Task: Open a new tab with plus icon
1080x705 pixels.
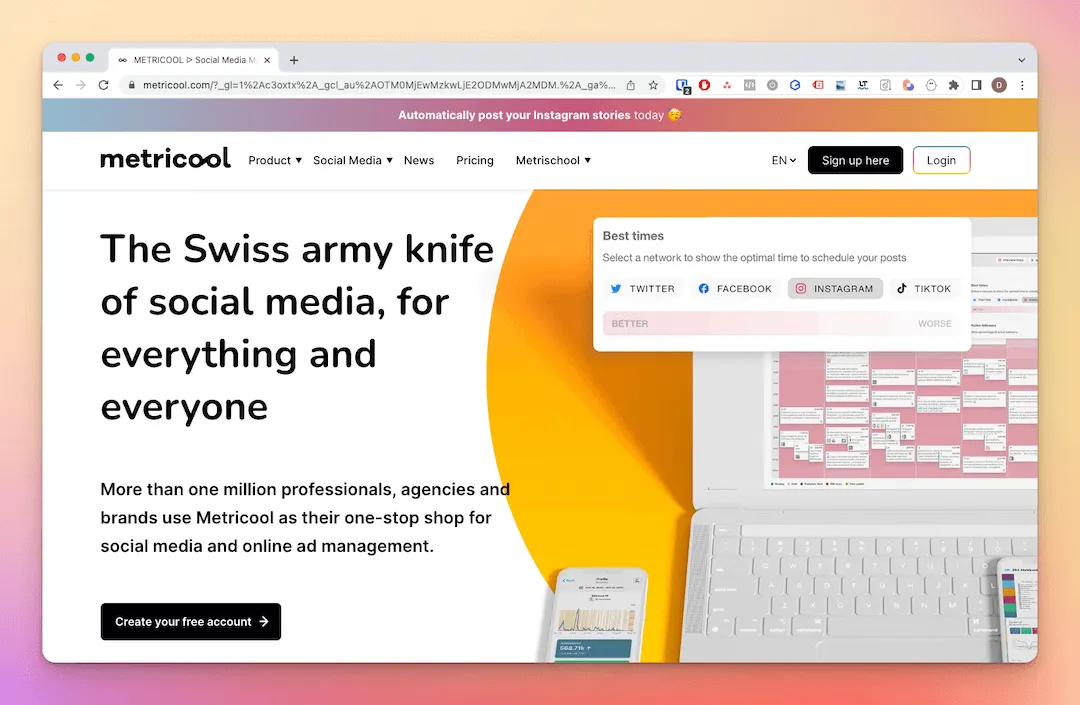Action: pos(294,60)
